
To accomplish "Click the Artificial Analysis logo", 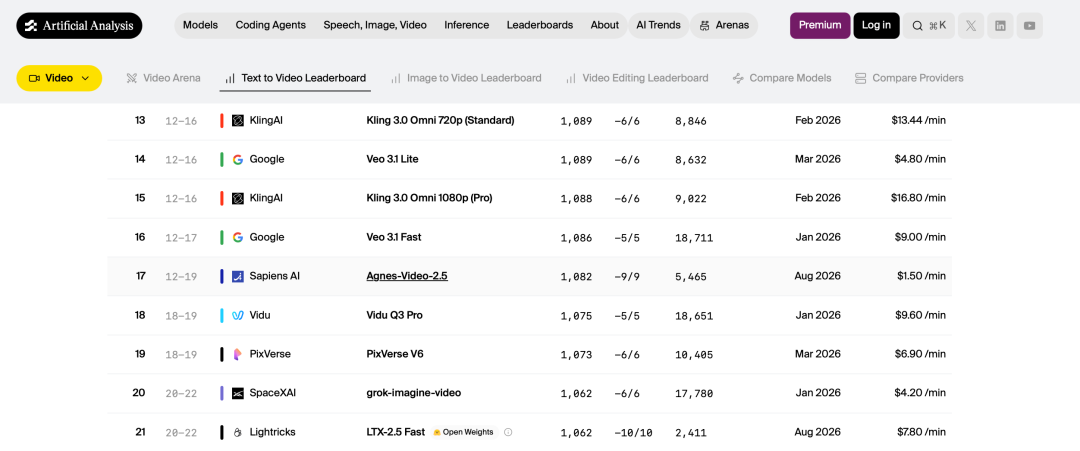I will pos(79,25).
